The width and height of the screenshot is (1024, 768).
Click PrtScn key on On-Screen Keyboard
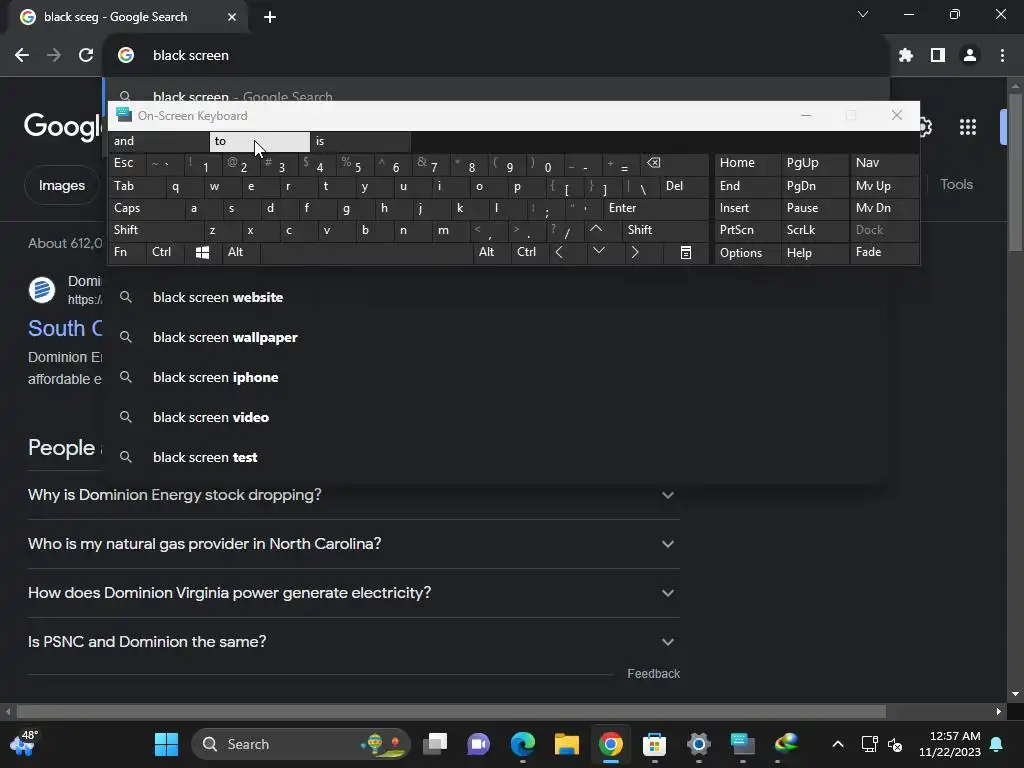coord(747,230)
